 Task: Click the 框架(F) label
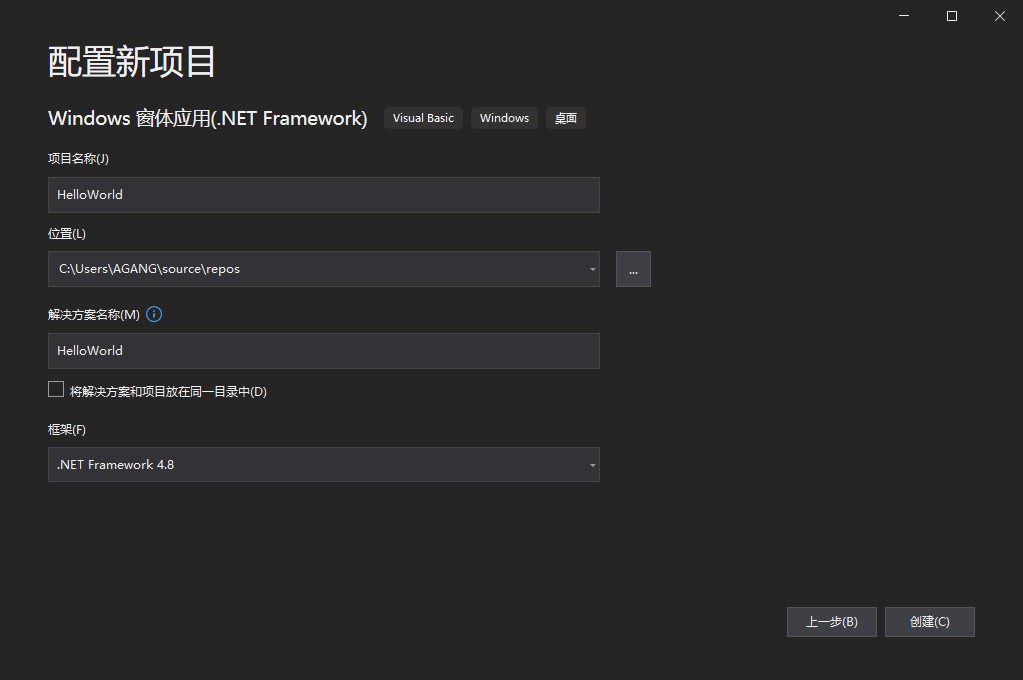tap(67, 430)
